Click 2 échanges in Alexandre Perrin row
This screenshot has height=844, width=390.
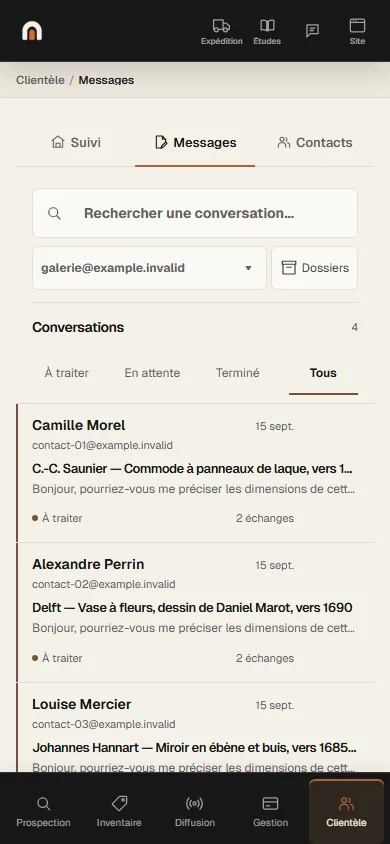[265, 658]
